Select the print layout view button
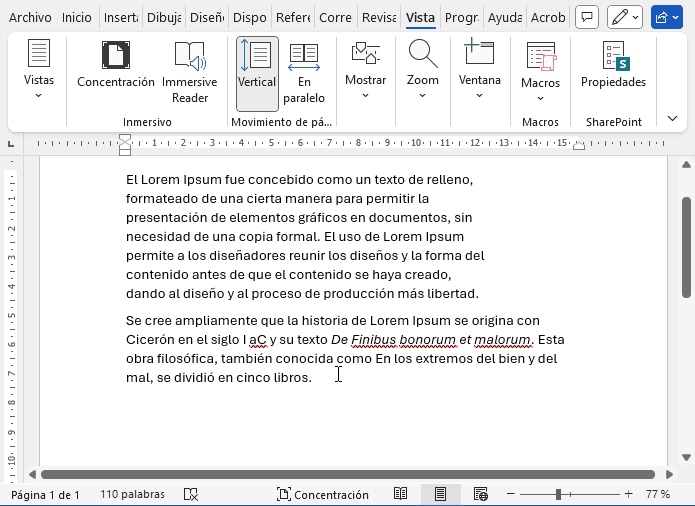This screenshot has width=695, height=506. click(x=440, y=494)
